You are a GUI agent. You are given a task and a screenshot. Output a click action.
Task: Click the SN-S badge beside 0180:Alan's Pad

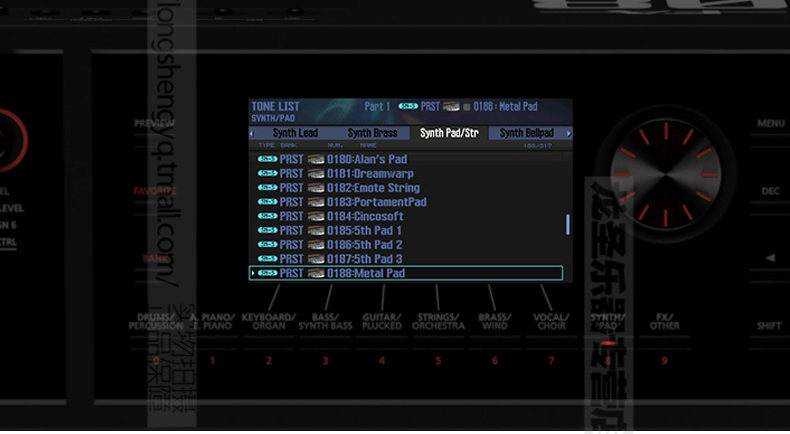coord(267,159)
